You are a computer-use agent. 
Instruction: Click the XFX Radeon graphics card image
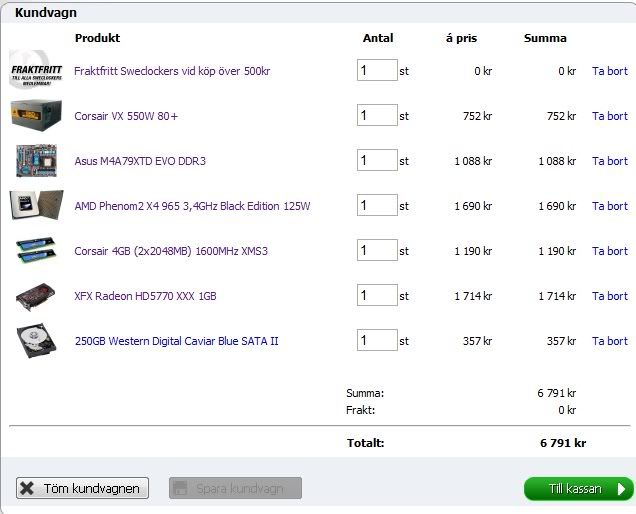(36, 296)
